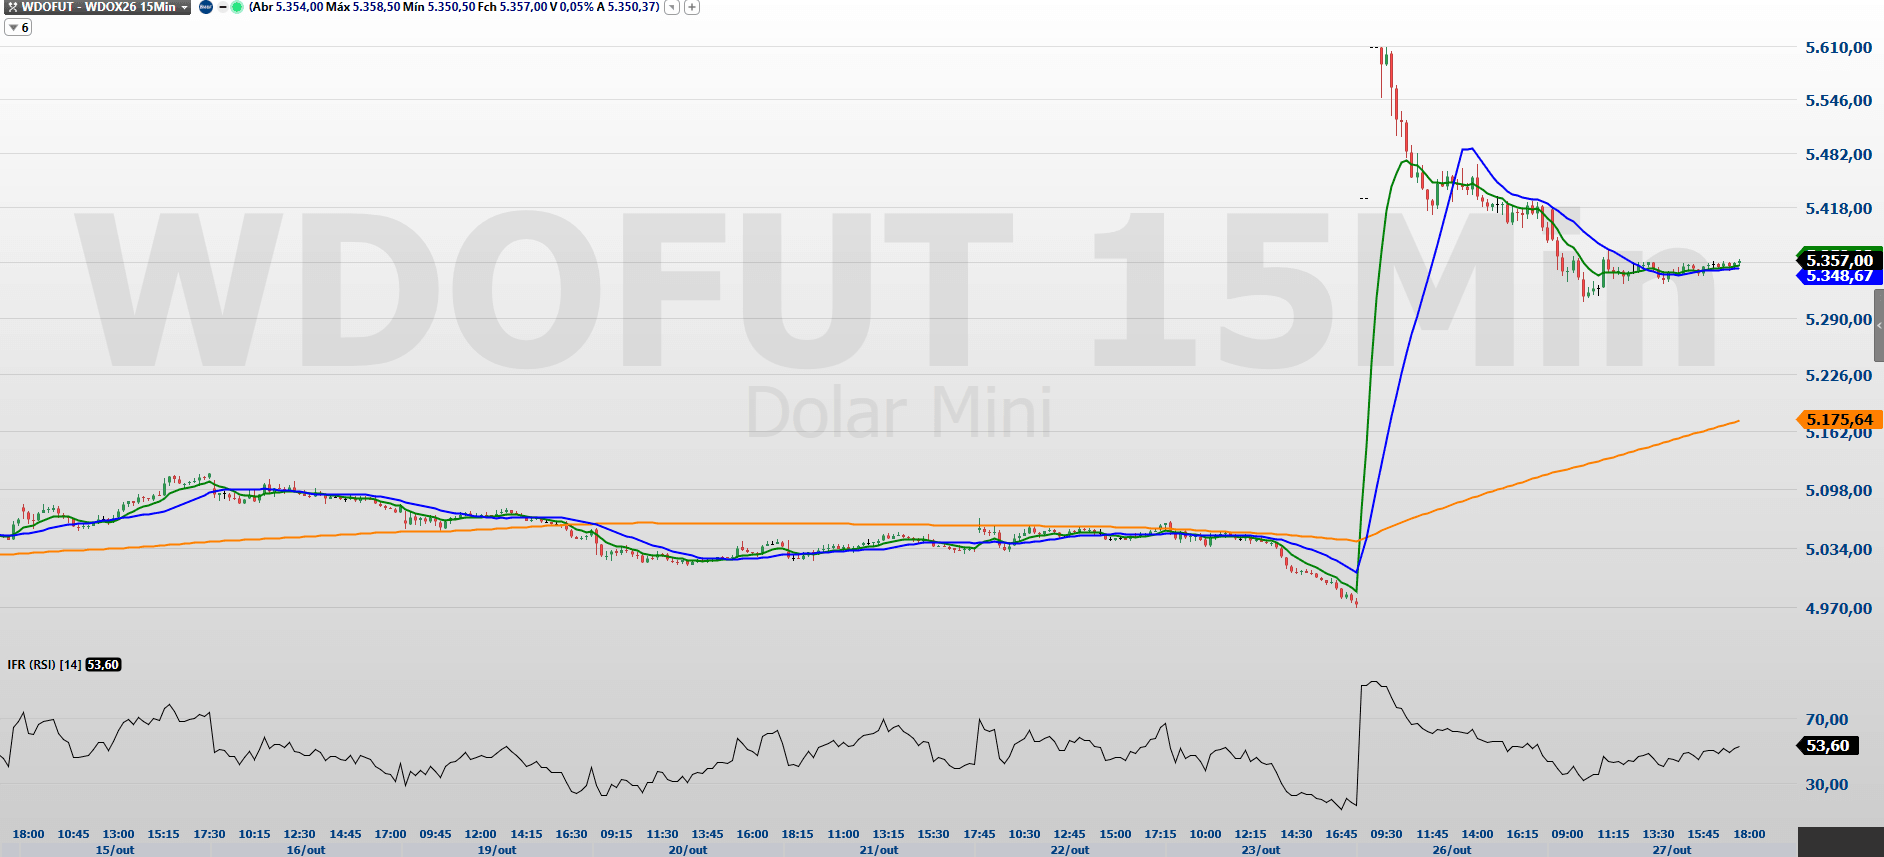Click the 23/out date on the time axis
This screenshot has width=1884, height=857.
pyautogui.click(x=1261, y=850)
